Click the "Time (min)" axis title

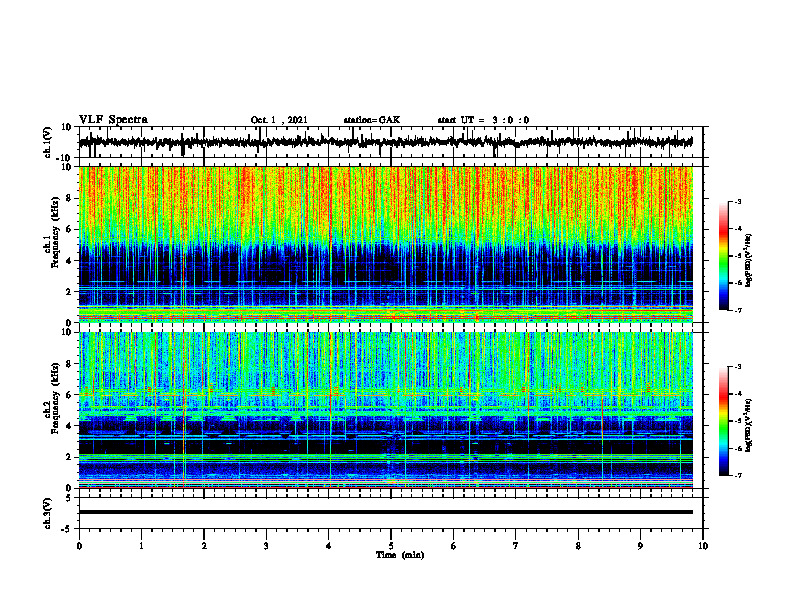click(400, 555)
